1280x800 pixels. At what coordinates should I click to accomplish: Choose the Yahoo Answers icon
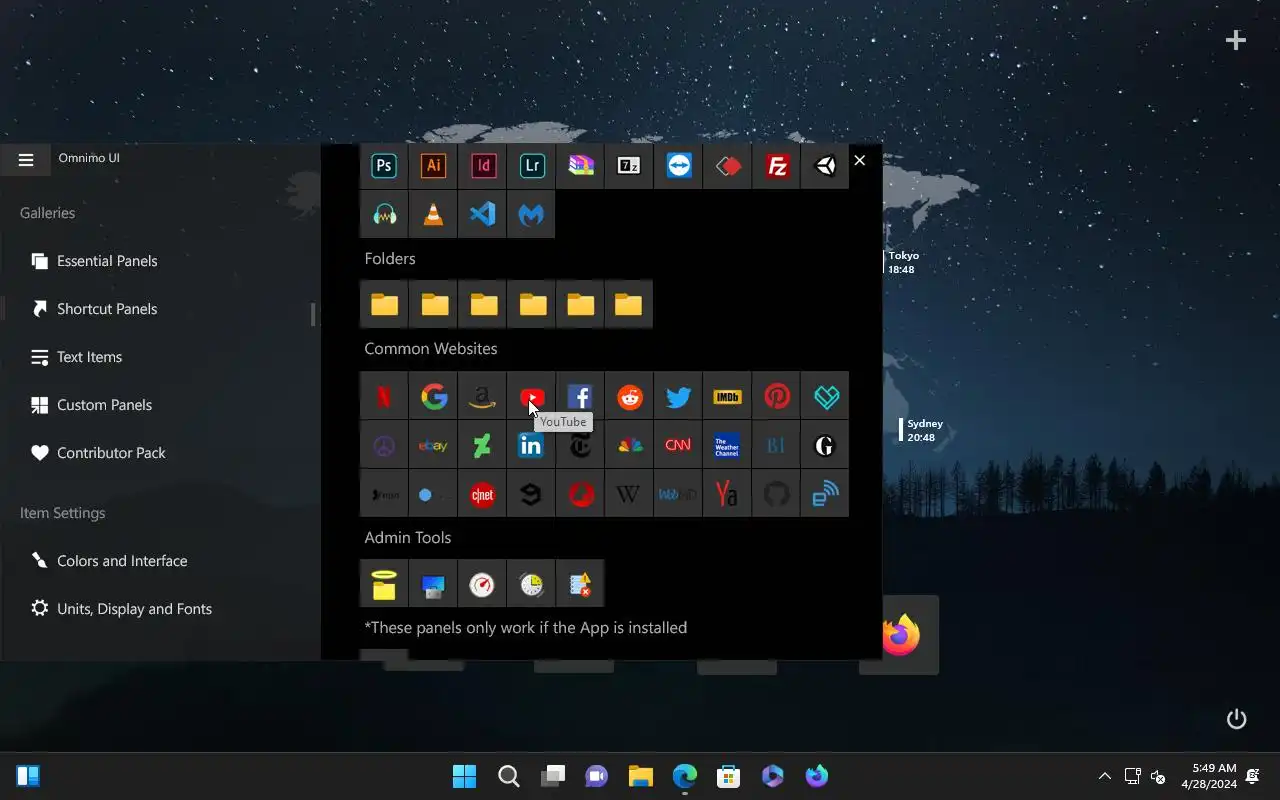click(x=728, y=494)
